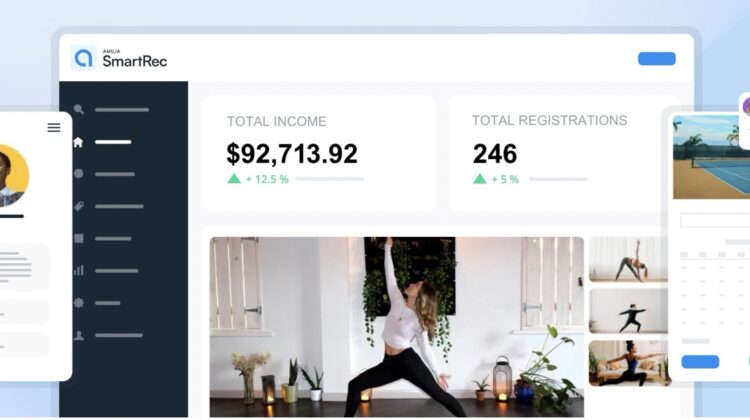Click the circle icon in the sidebar
The height and width of the screenshot is (420, 750).
[79, 174]
